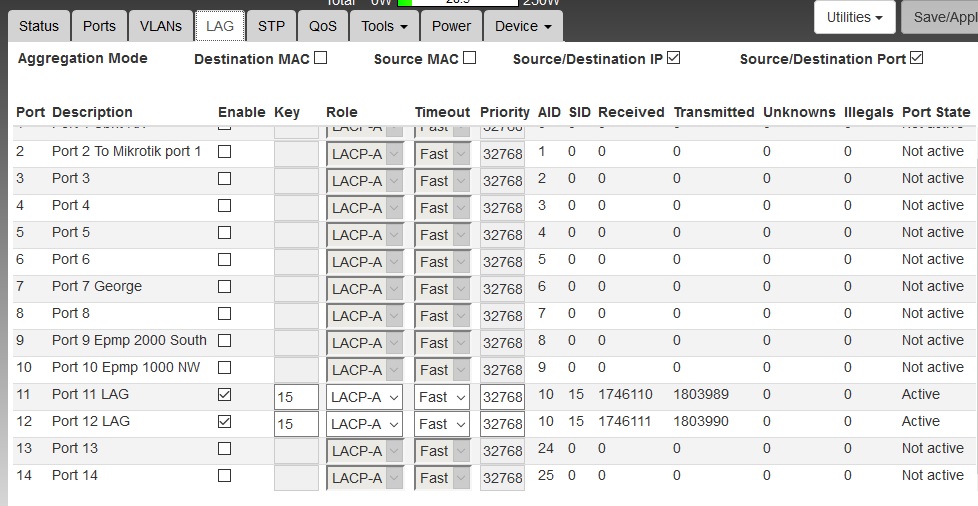Toggle Source MAC aggregation checkbox
Screen dimensions: 978x506
point(470,58)
